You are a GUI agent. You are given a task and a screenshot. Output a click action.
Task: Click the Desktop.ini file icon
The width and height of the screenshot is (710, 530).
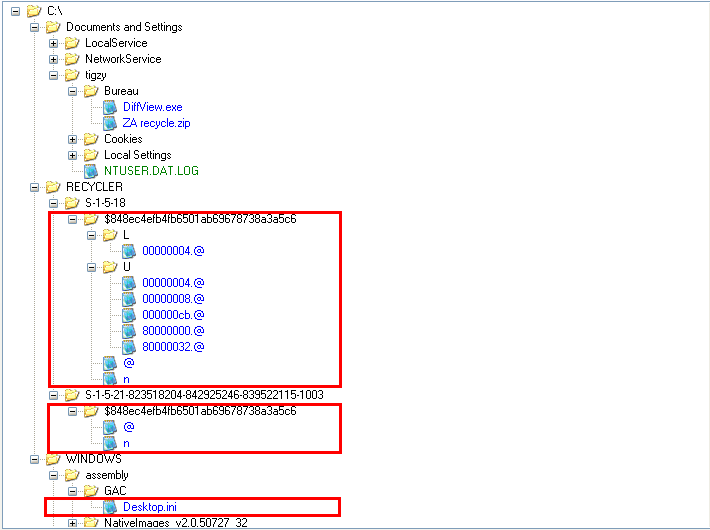[110, 507]
